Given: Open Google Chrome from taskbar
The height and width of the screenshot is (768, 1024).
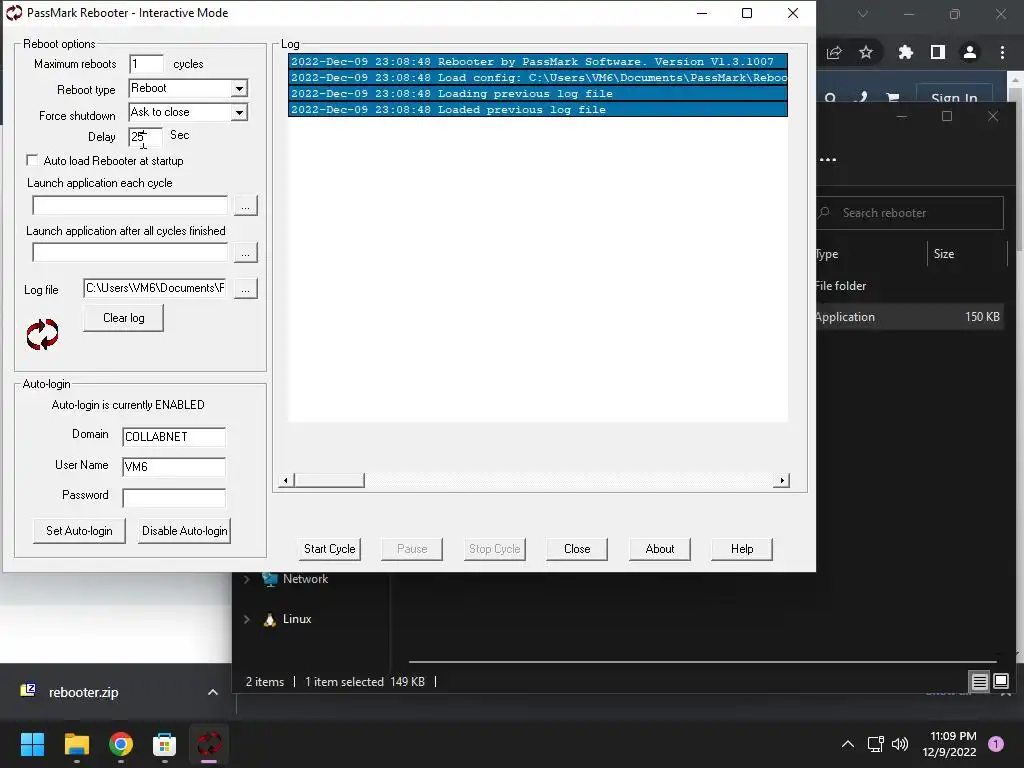Looking at the screenshot, I should [x=121, y=744].
